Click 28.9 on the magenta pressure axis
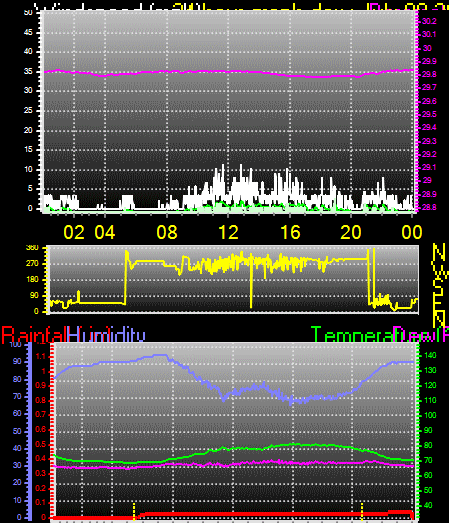Screen dimensions: 449x523 (429, 194)
